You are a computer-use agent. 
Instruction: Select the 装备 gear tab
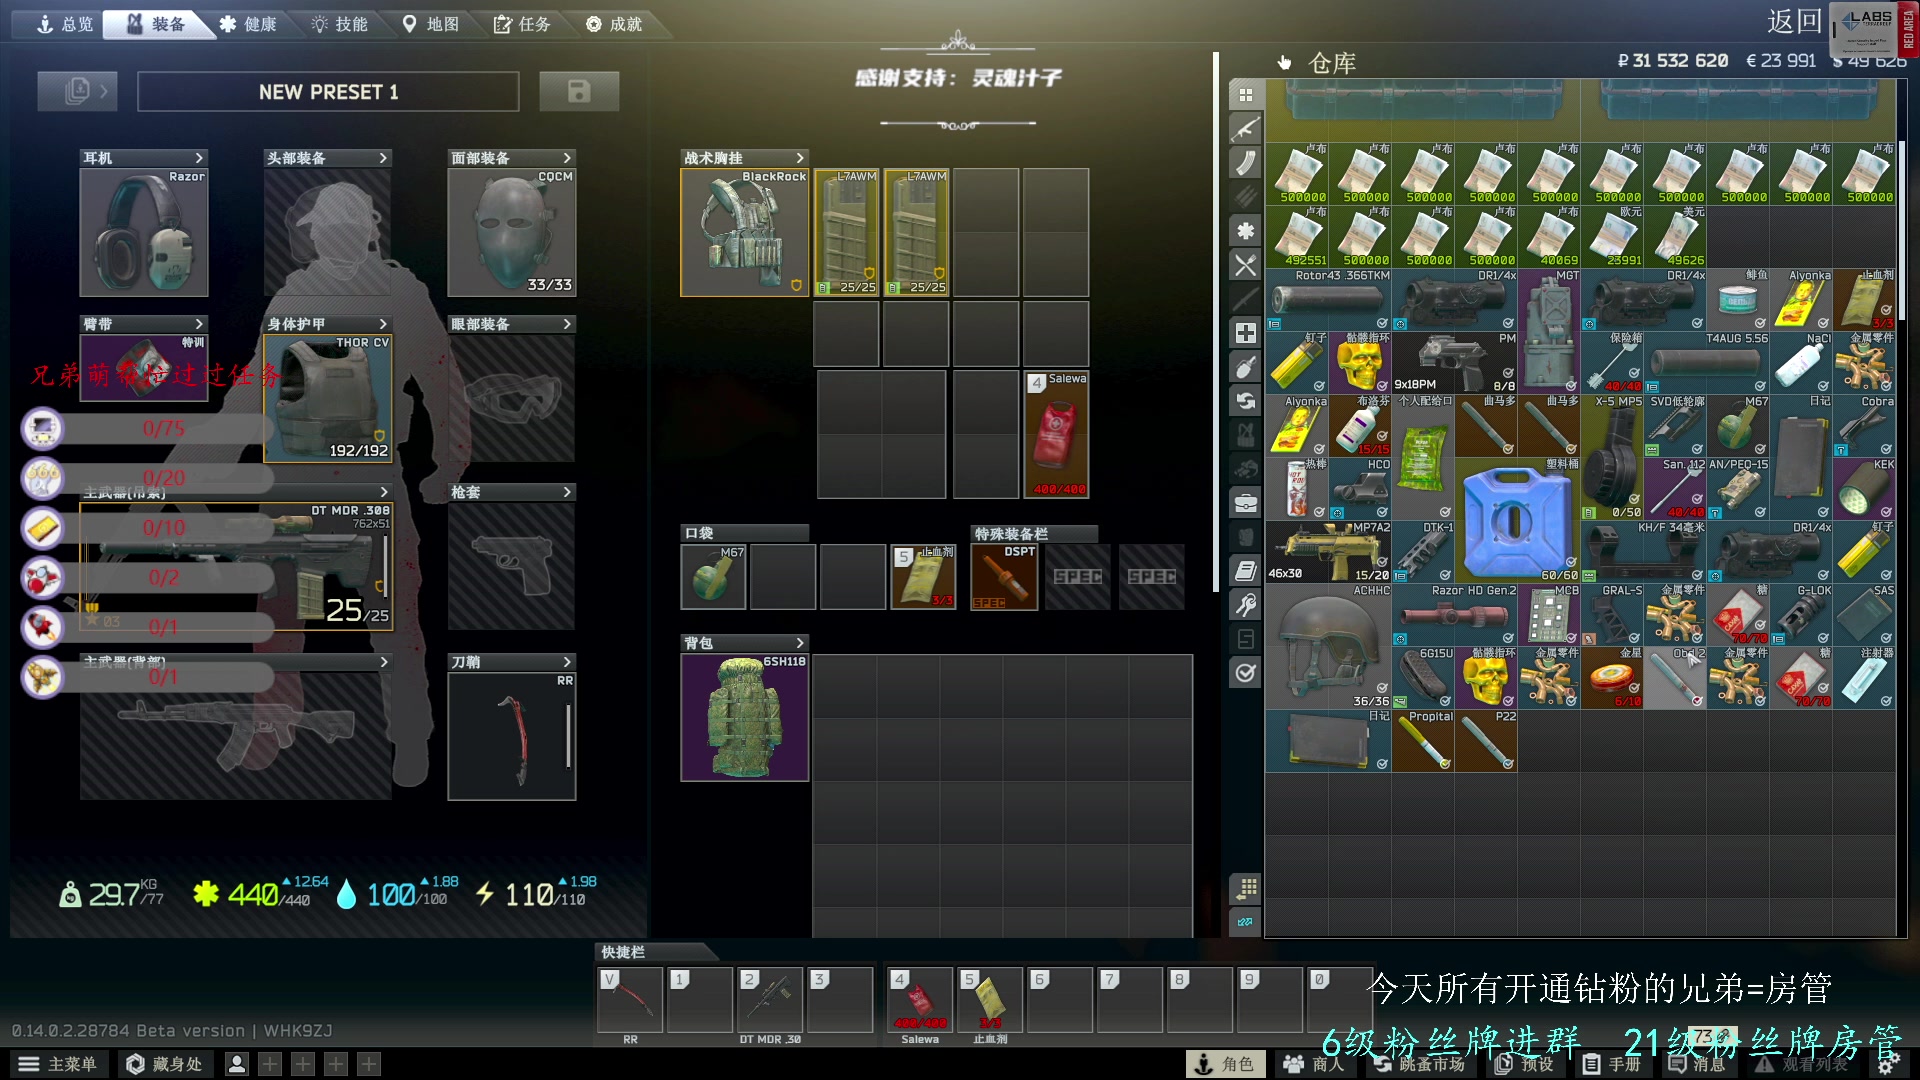click(x=157, y=24)
